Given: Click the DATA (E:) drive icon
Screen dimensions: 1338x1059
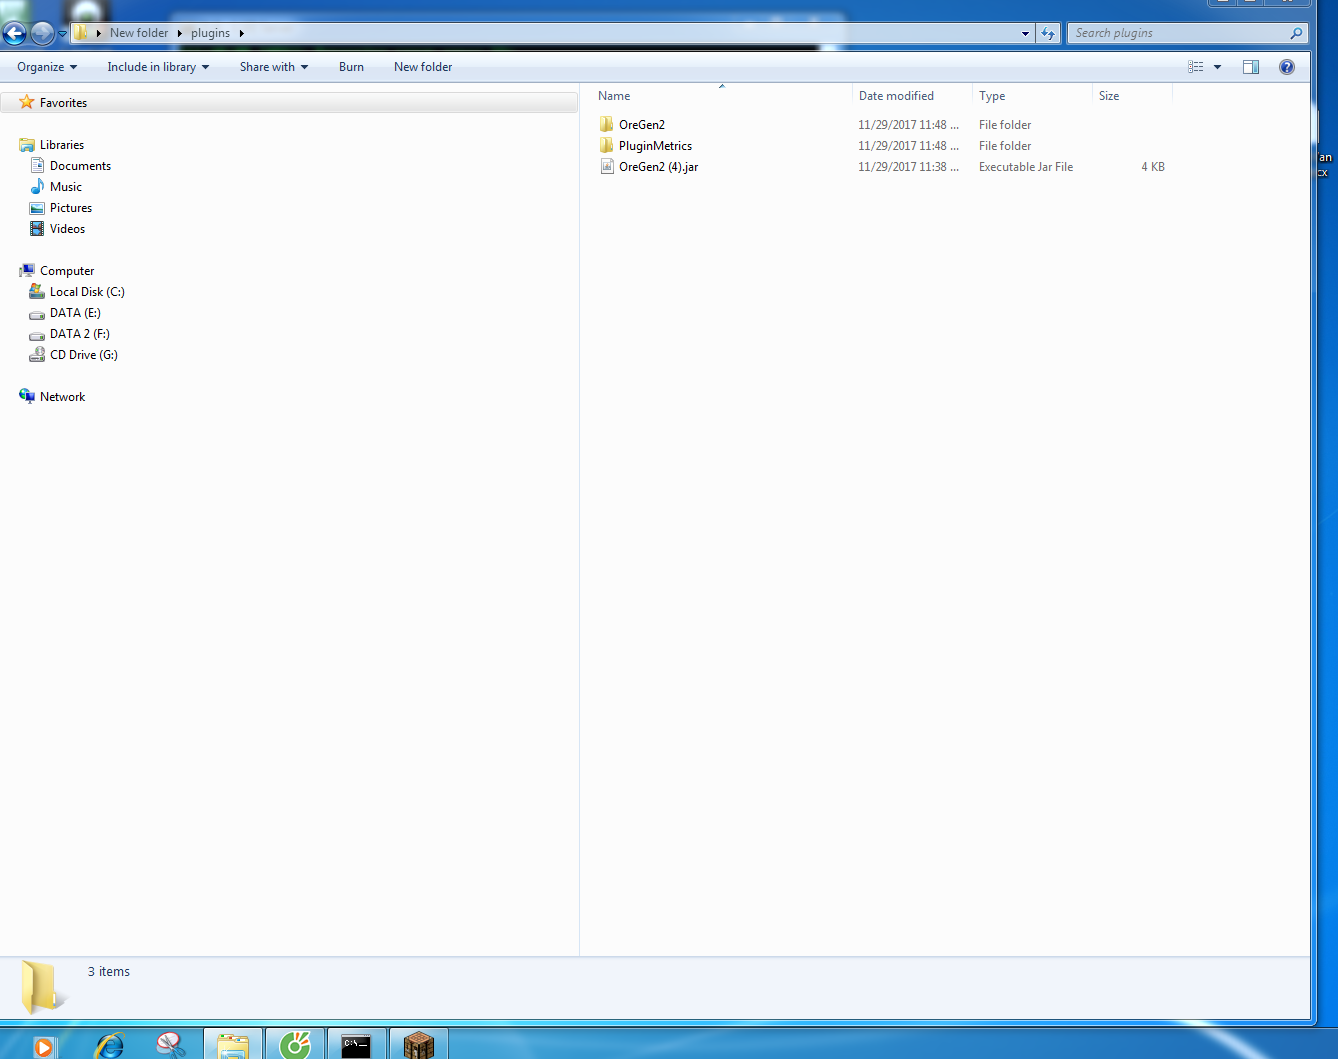Looking at the screenshot, I should pos(37,313).
